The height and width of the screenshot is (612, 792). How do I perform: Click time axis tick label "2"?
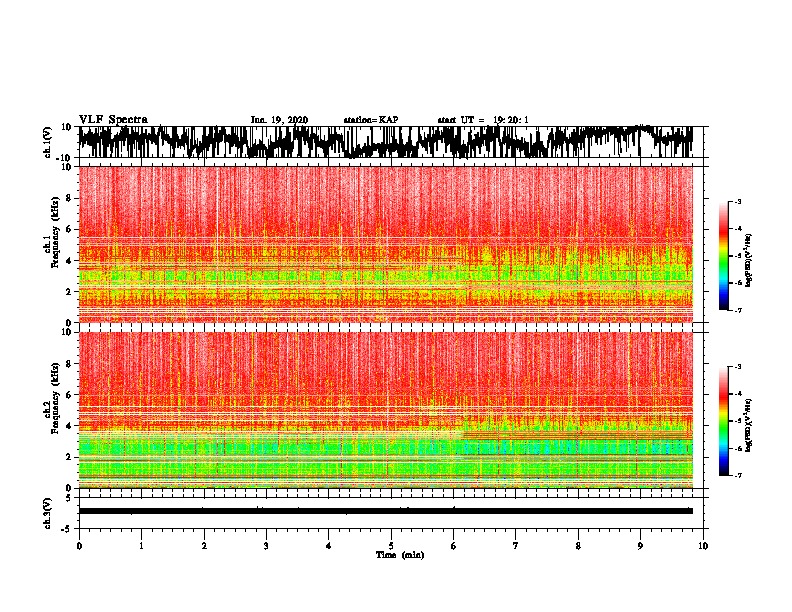[x=204, y=546]
